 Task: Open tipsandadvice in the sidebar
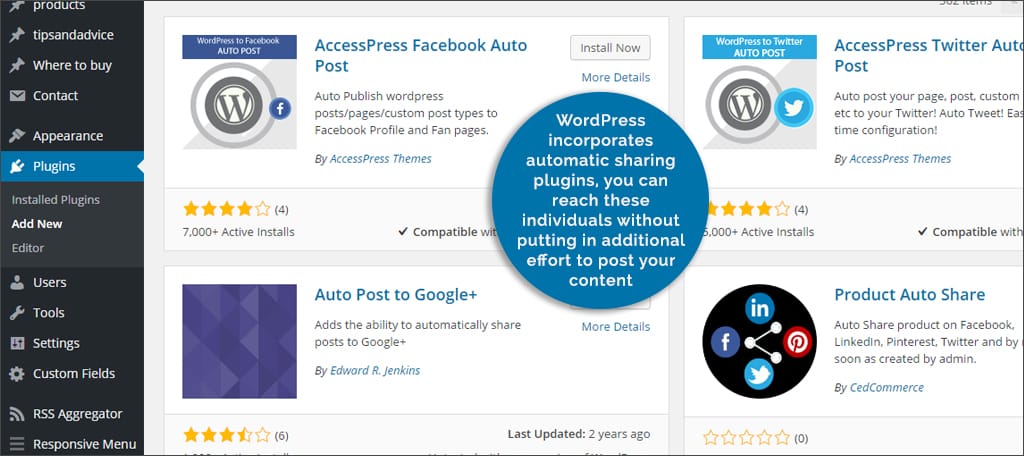coord(72,35)
